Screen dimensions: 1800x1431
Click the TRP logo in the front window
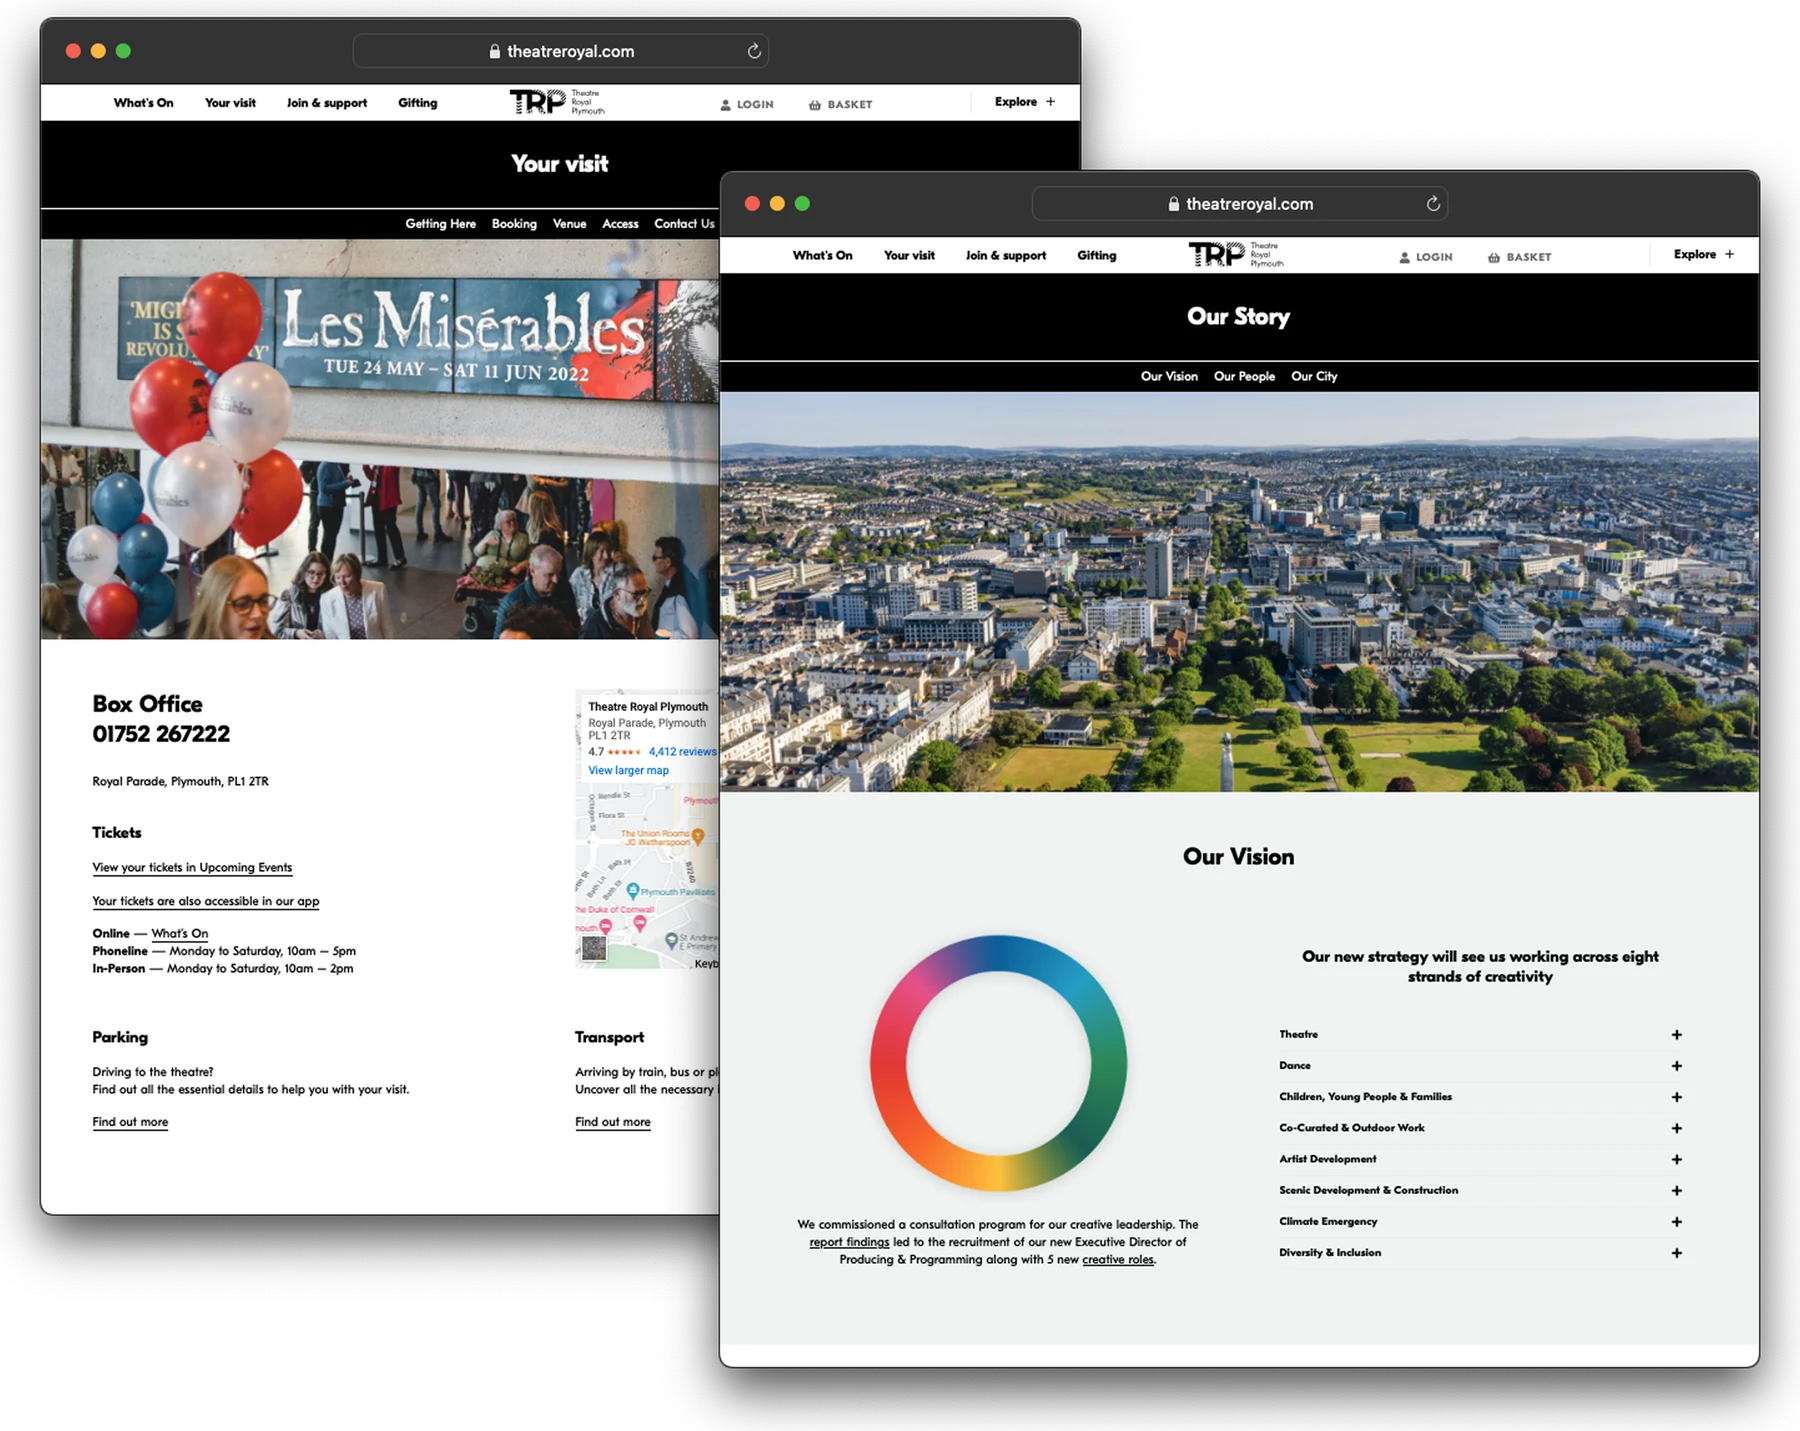1236,255
